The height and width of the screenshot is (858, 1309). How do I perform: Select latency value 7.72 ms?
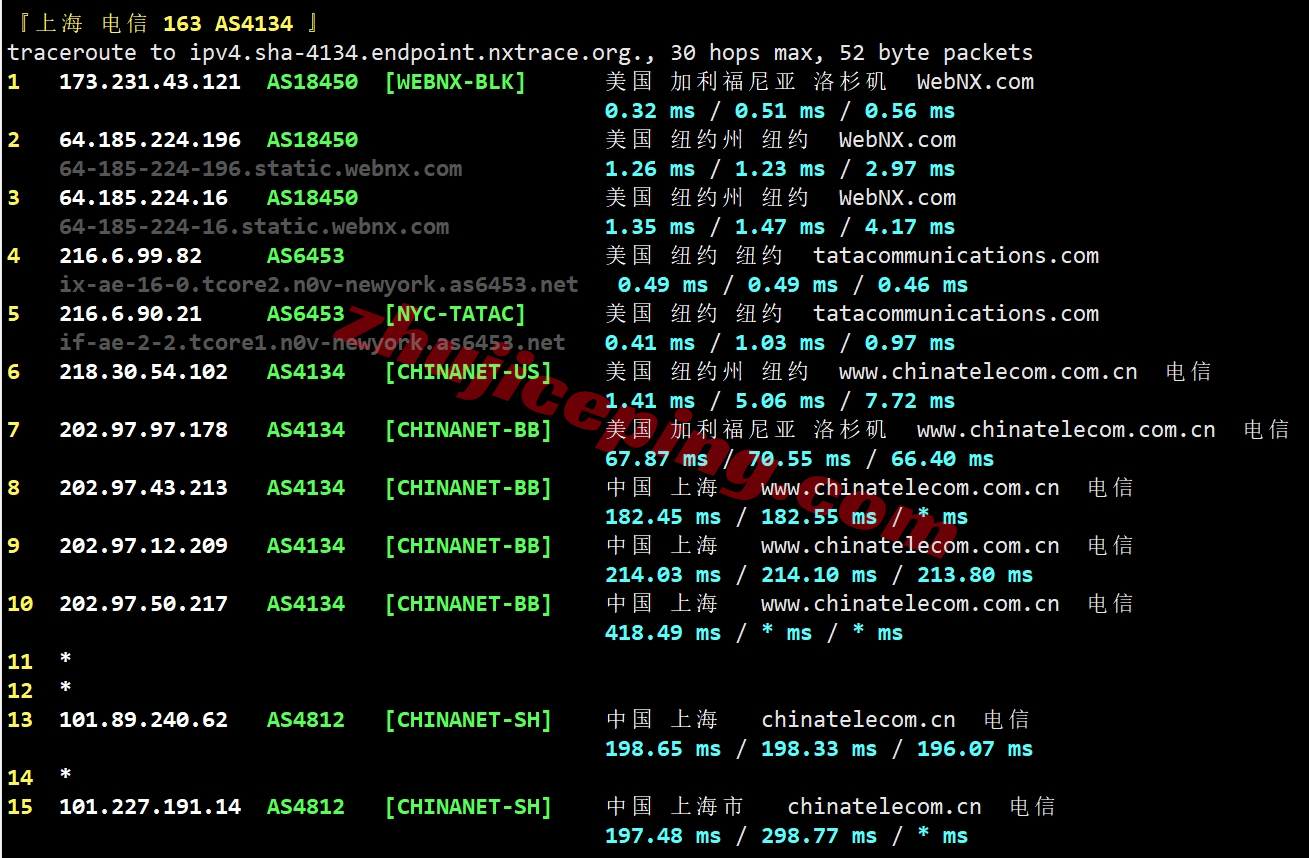point(910,401)
